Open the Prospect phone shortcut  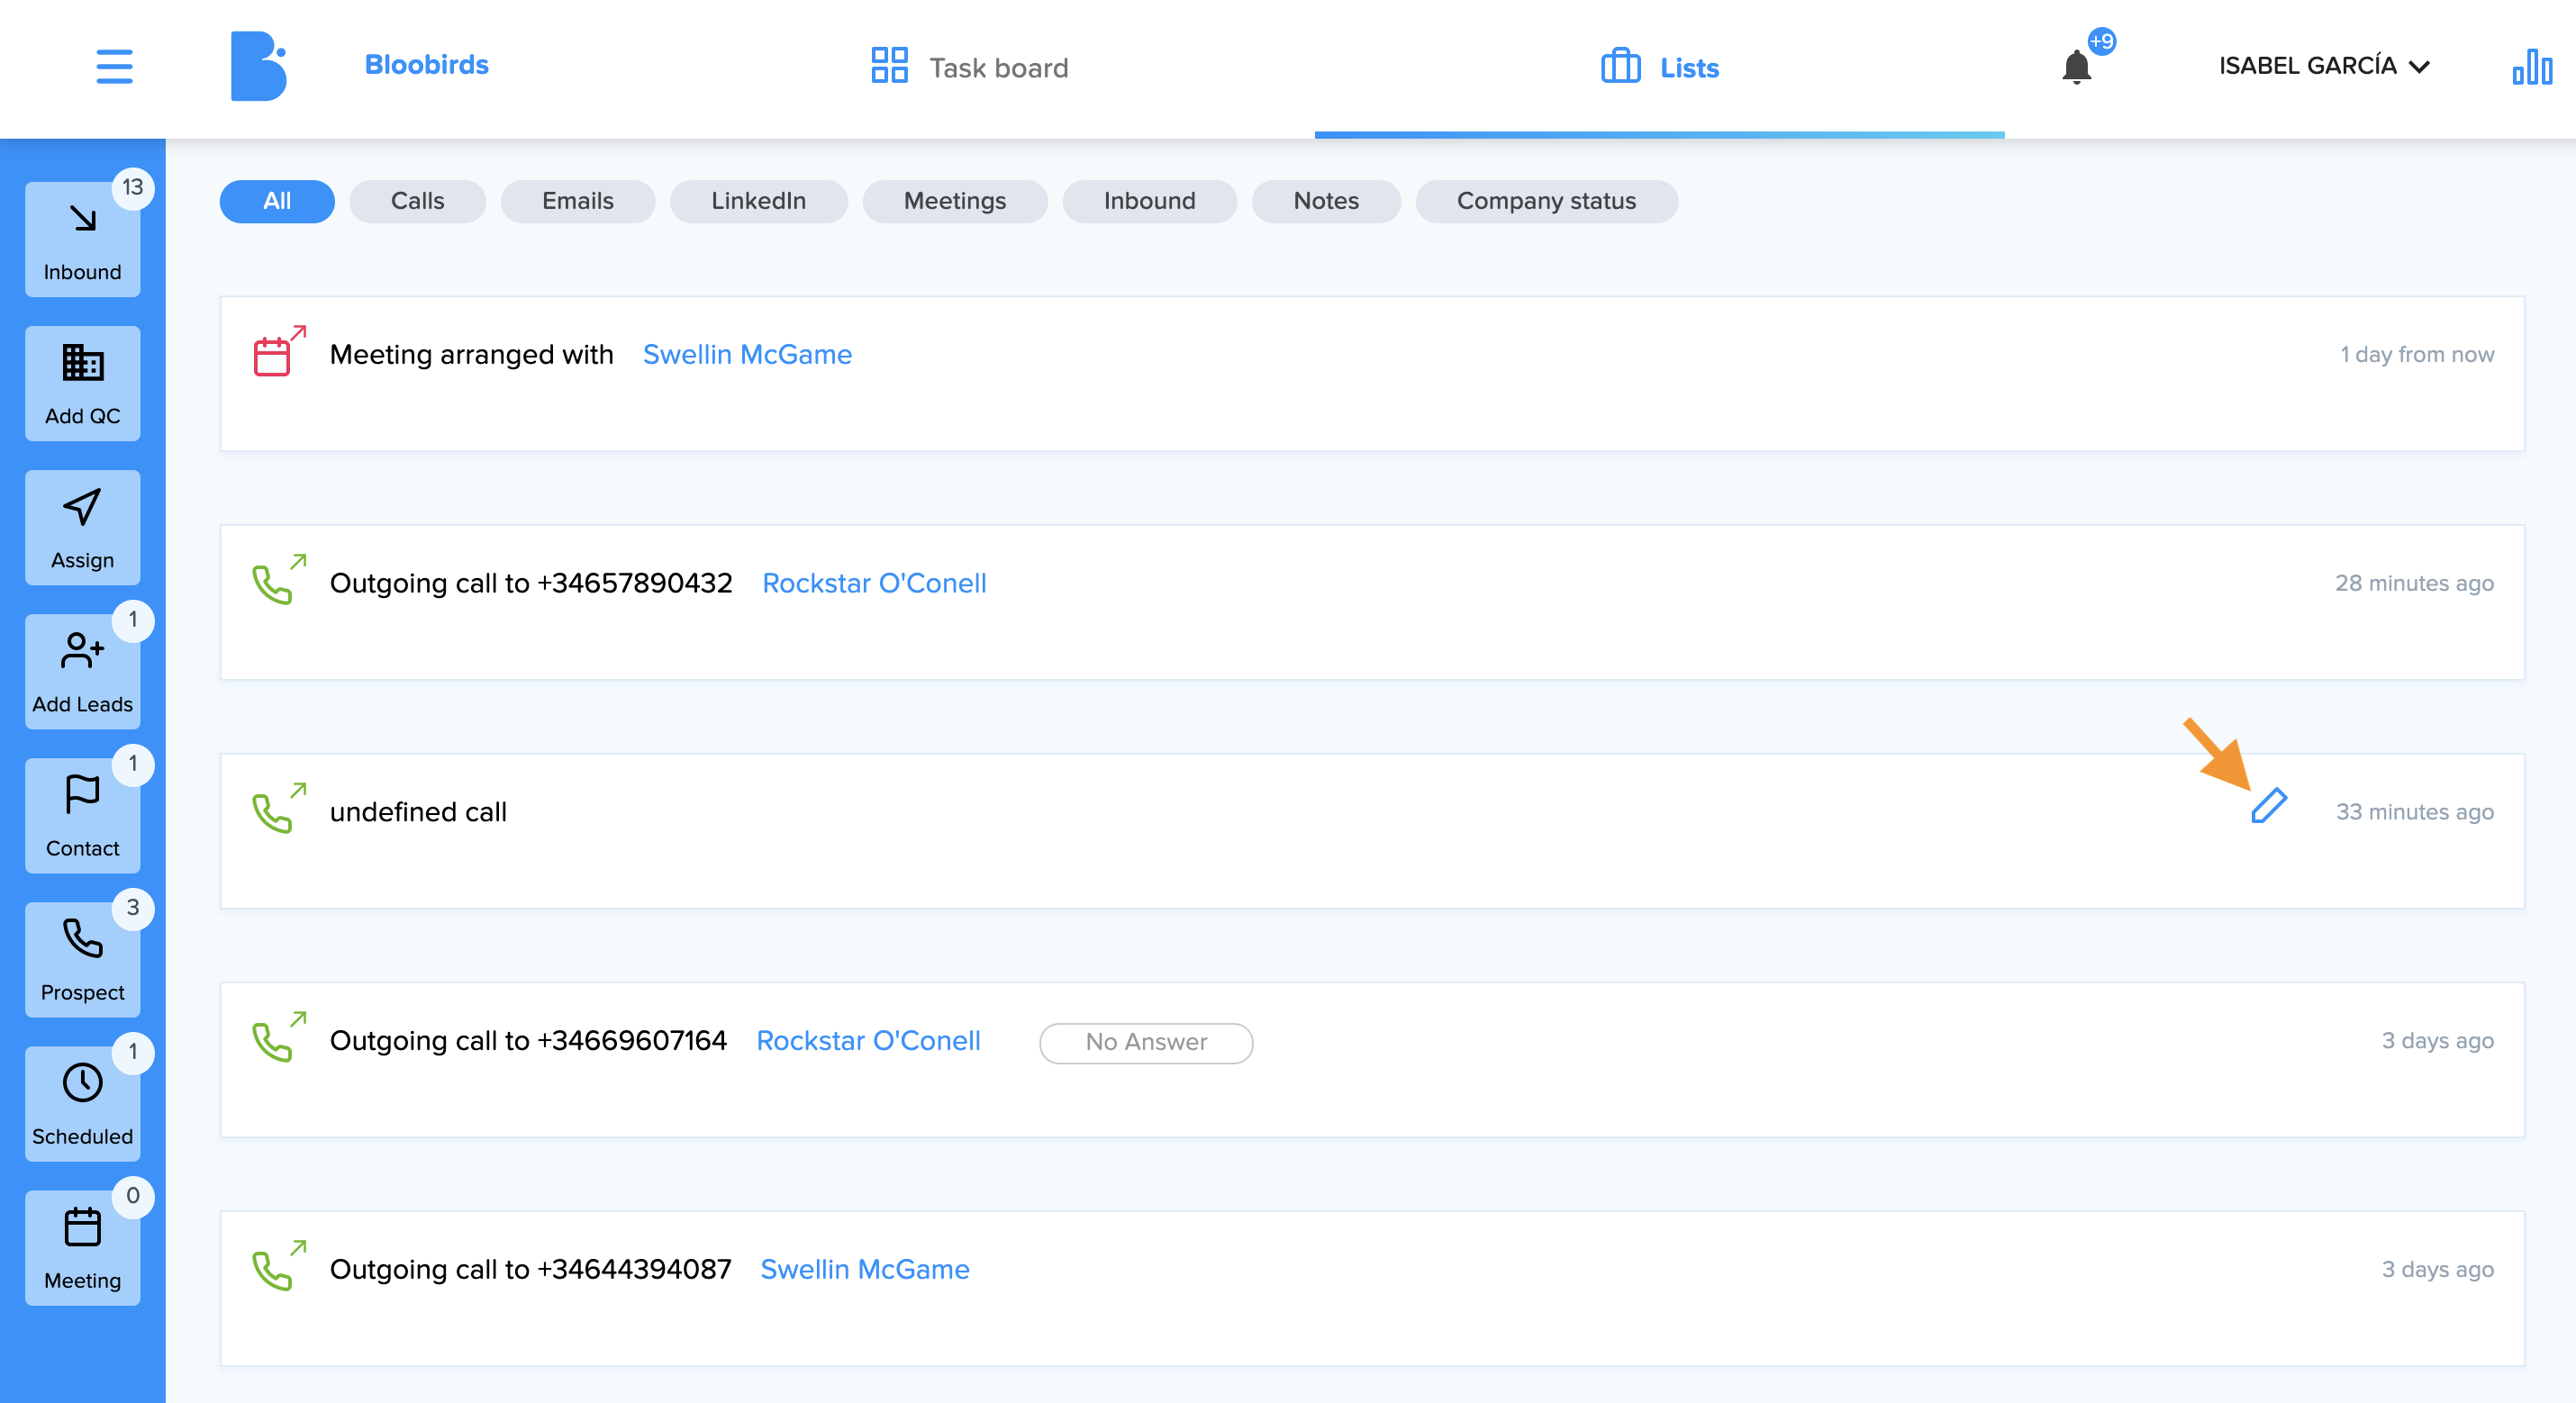(82, 960)
